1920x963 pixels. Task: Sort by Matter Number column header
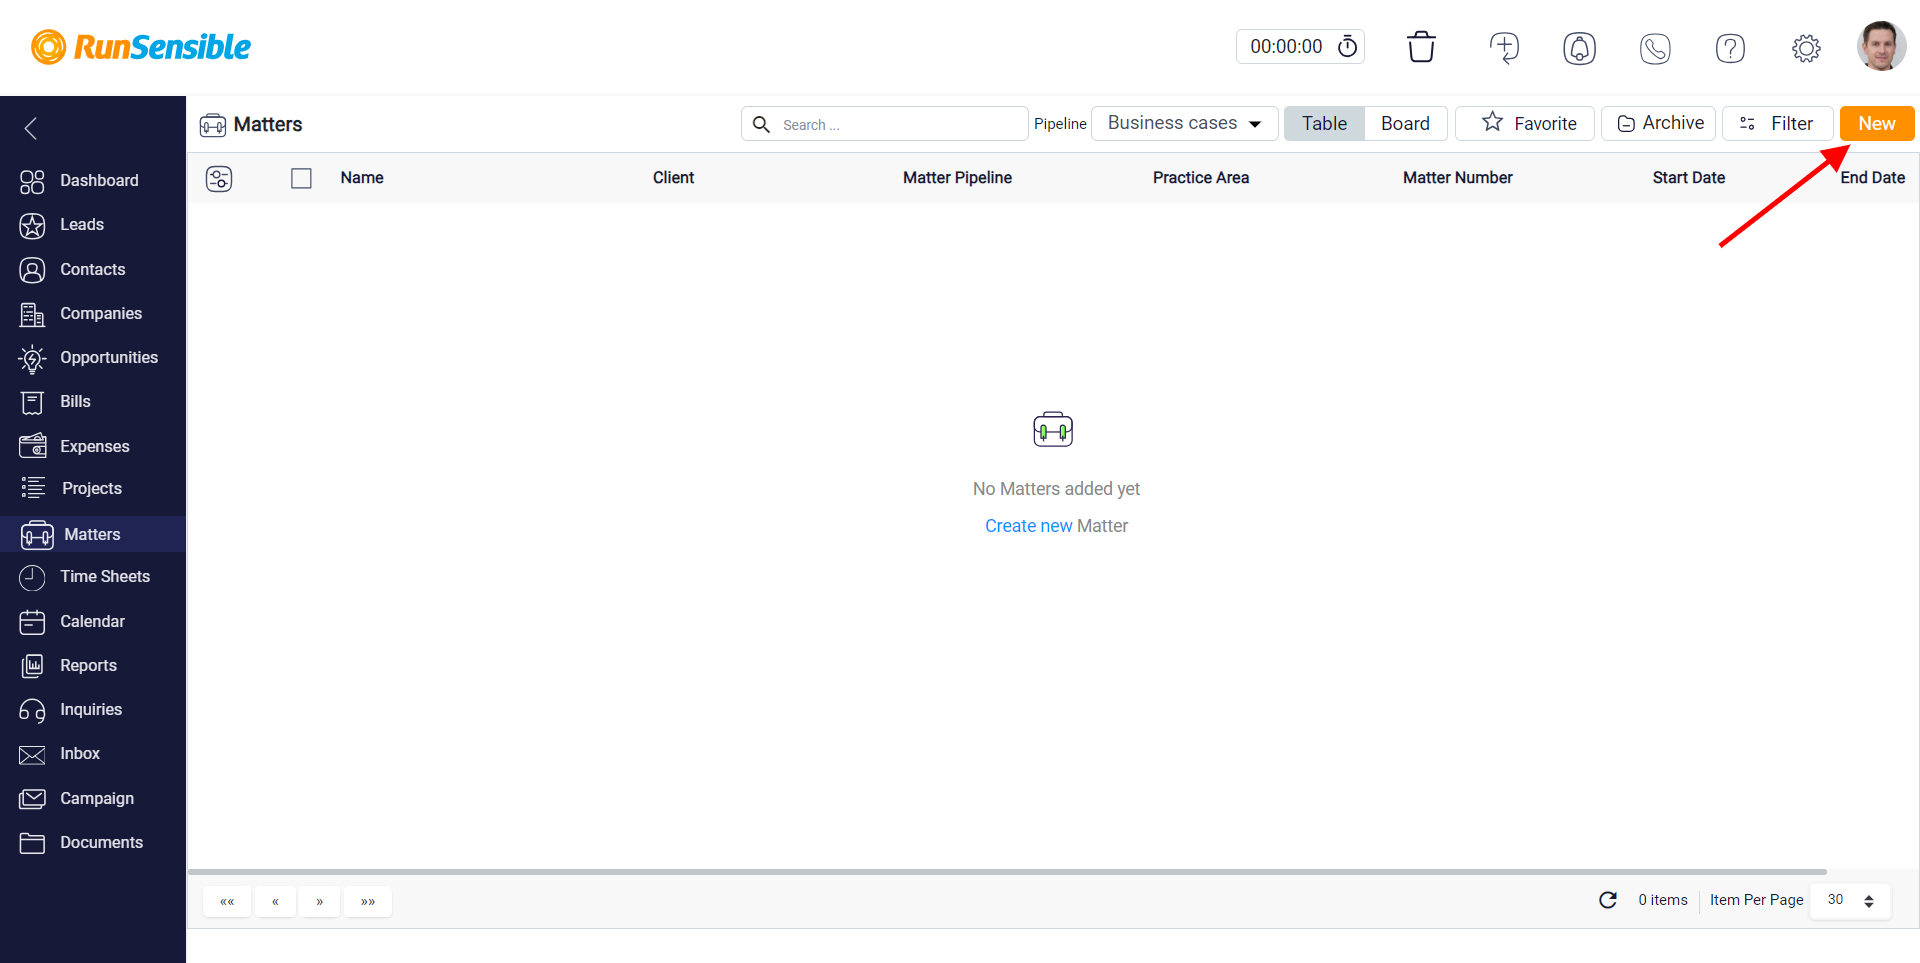click(x=1457, y=178)
